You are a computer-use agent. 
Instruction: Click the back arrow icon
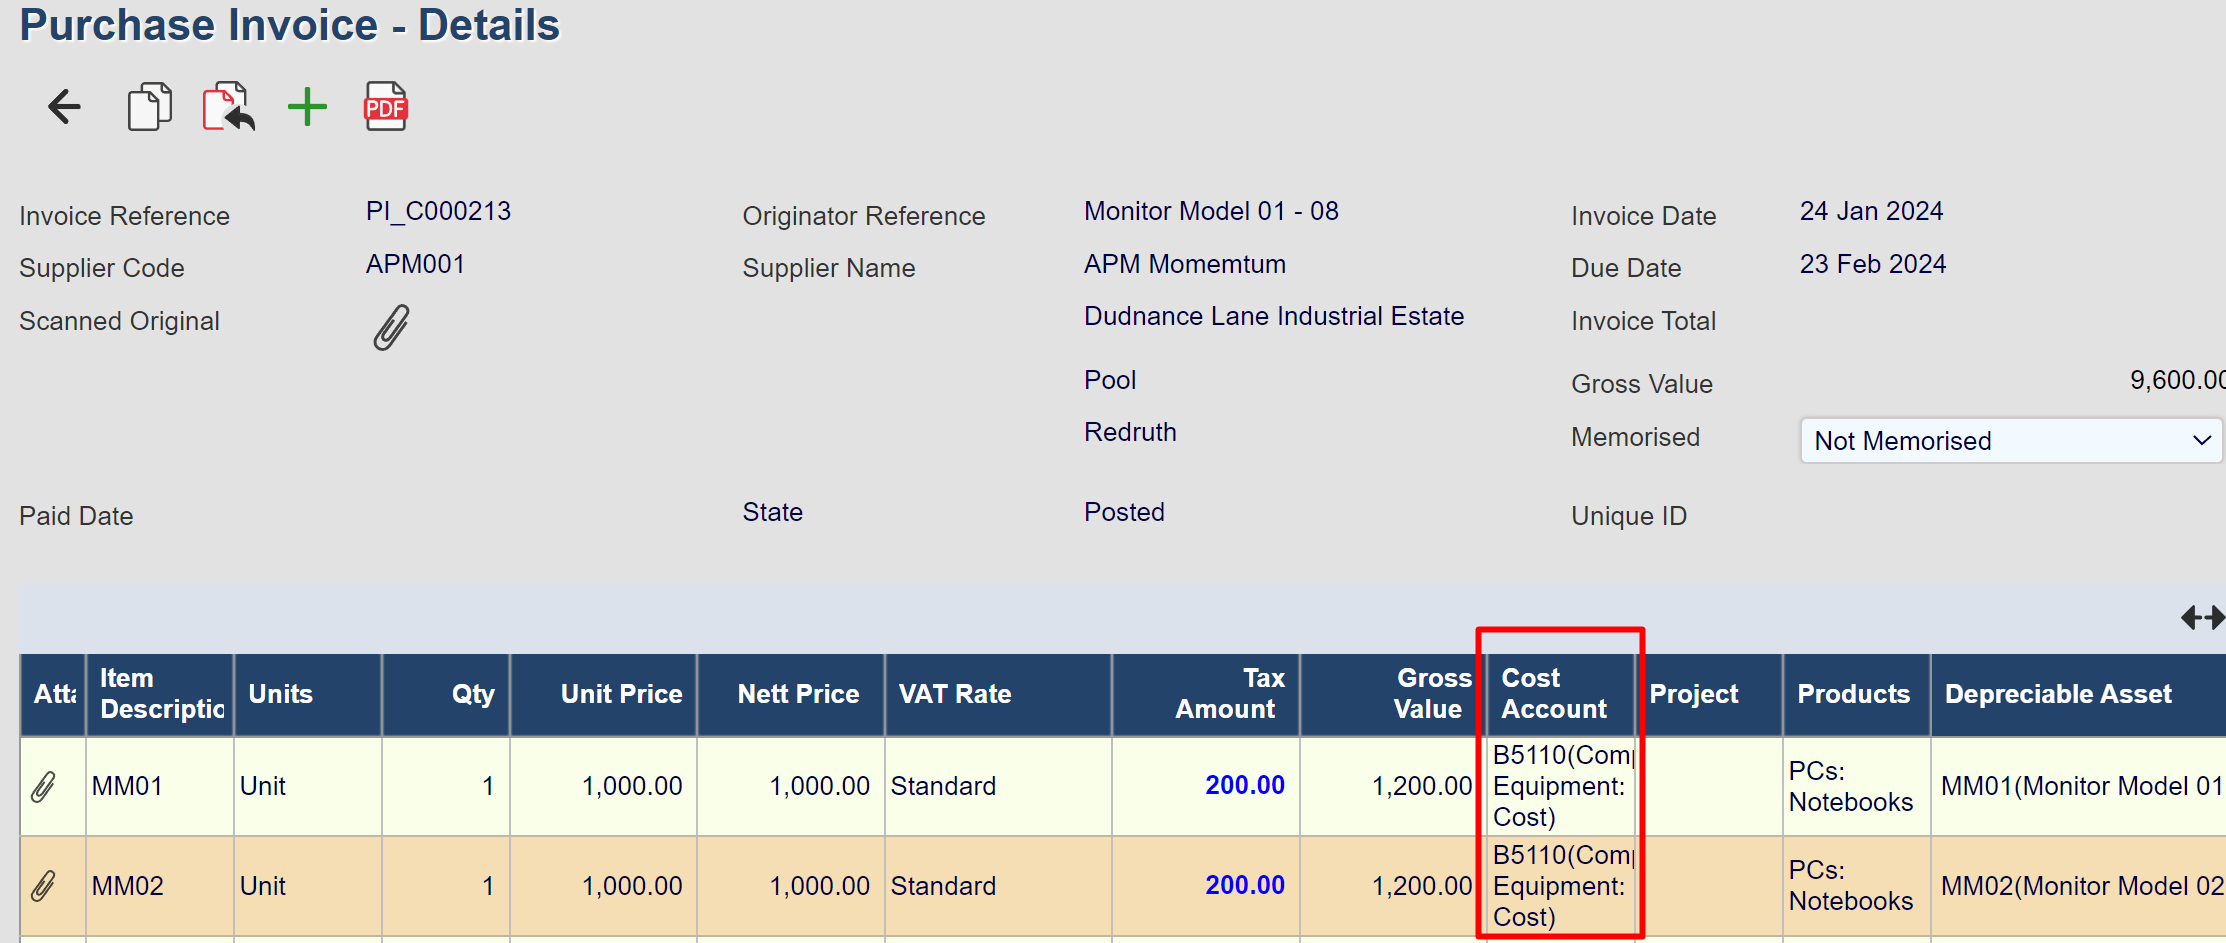tap(65, 107)
